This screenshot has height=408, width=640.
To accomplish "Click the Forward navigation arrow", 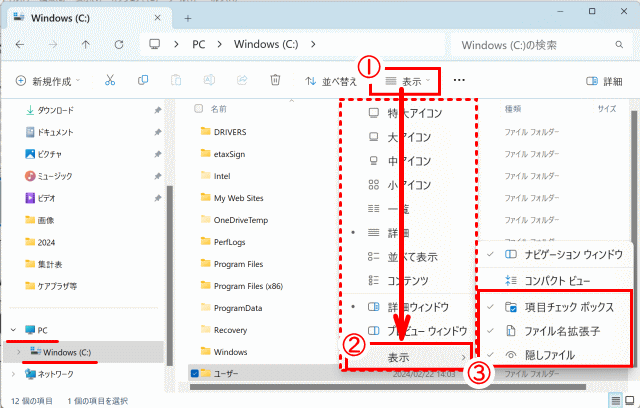I will [53, 44].
